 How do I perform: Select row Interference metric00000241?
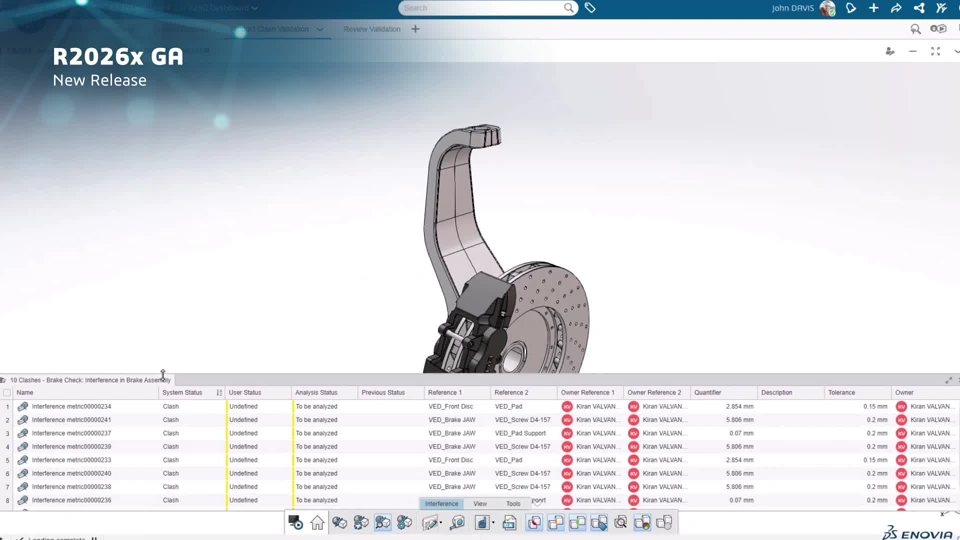click(x=480, y=420)
